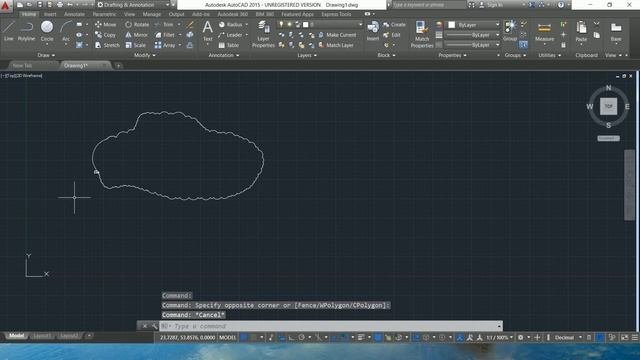Image resolution: width=640 pixels, height=360 pixels.
Task: Open the Drafting & Annotation workspace dropdown
Action: 133,5
